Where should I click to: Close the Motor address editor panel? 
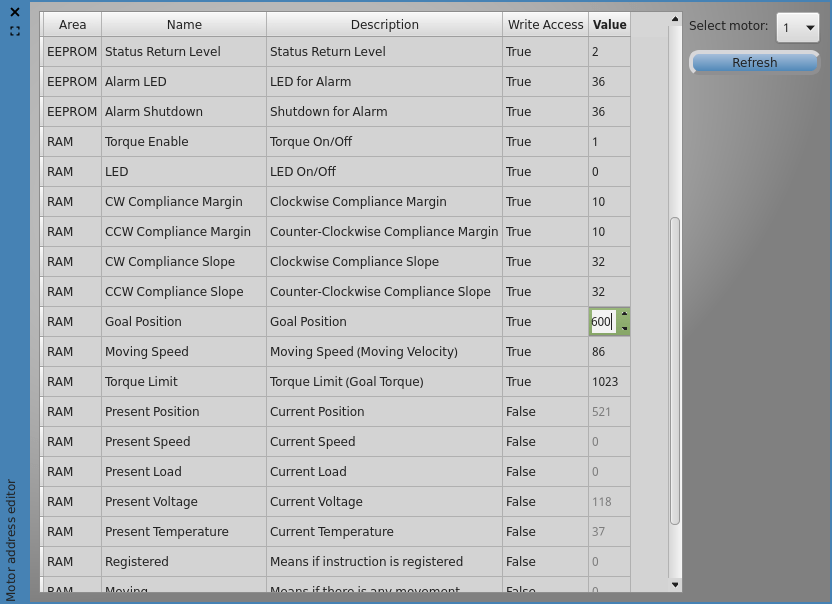[15, 13]
